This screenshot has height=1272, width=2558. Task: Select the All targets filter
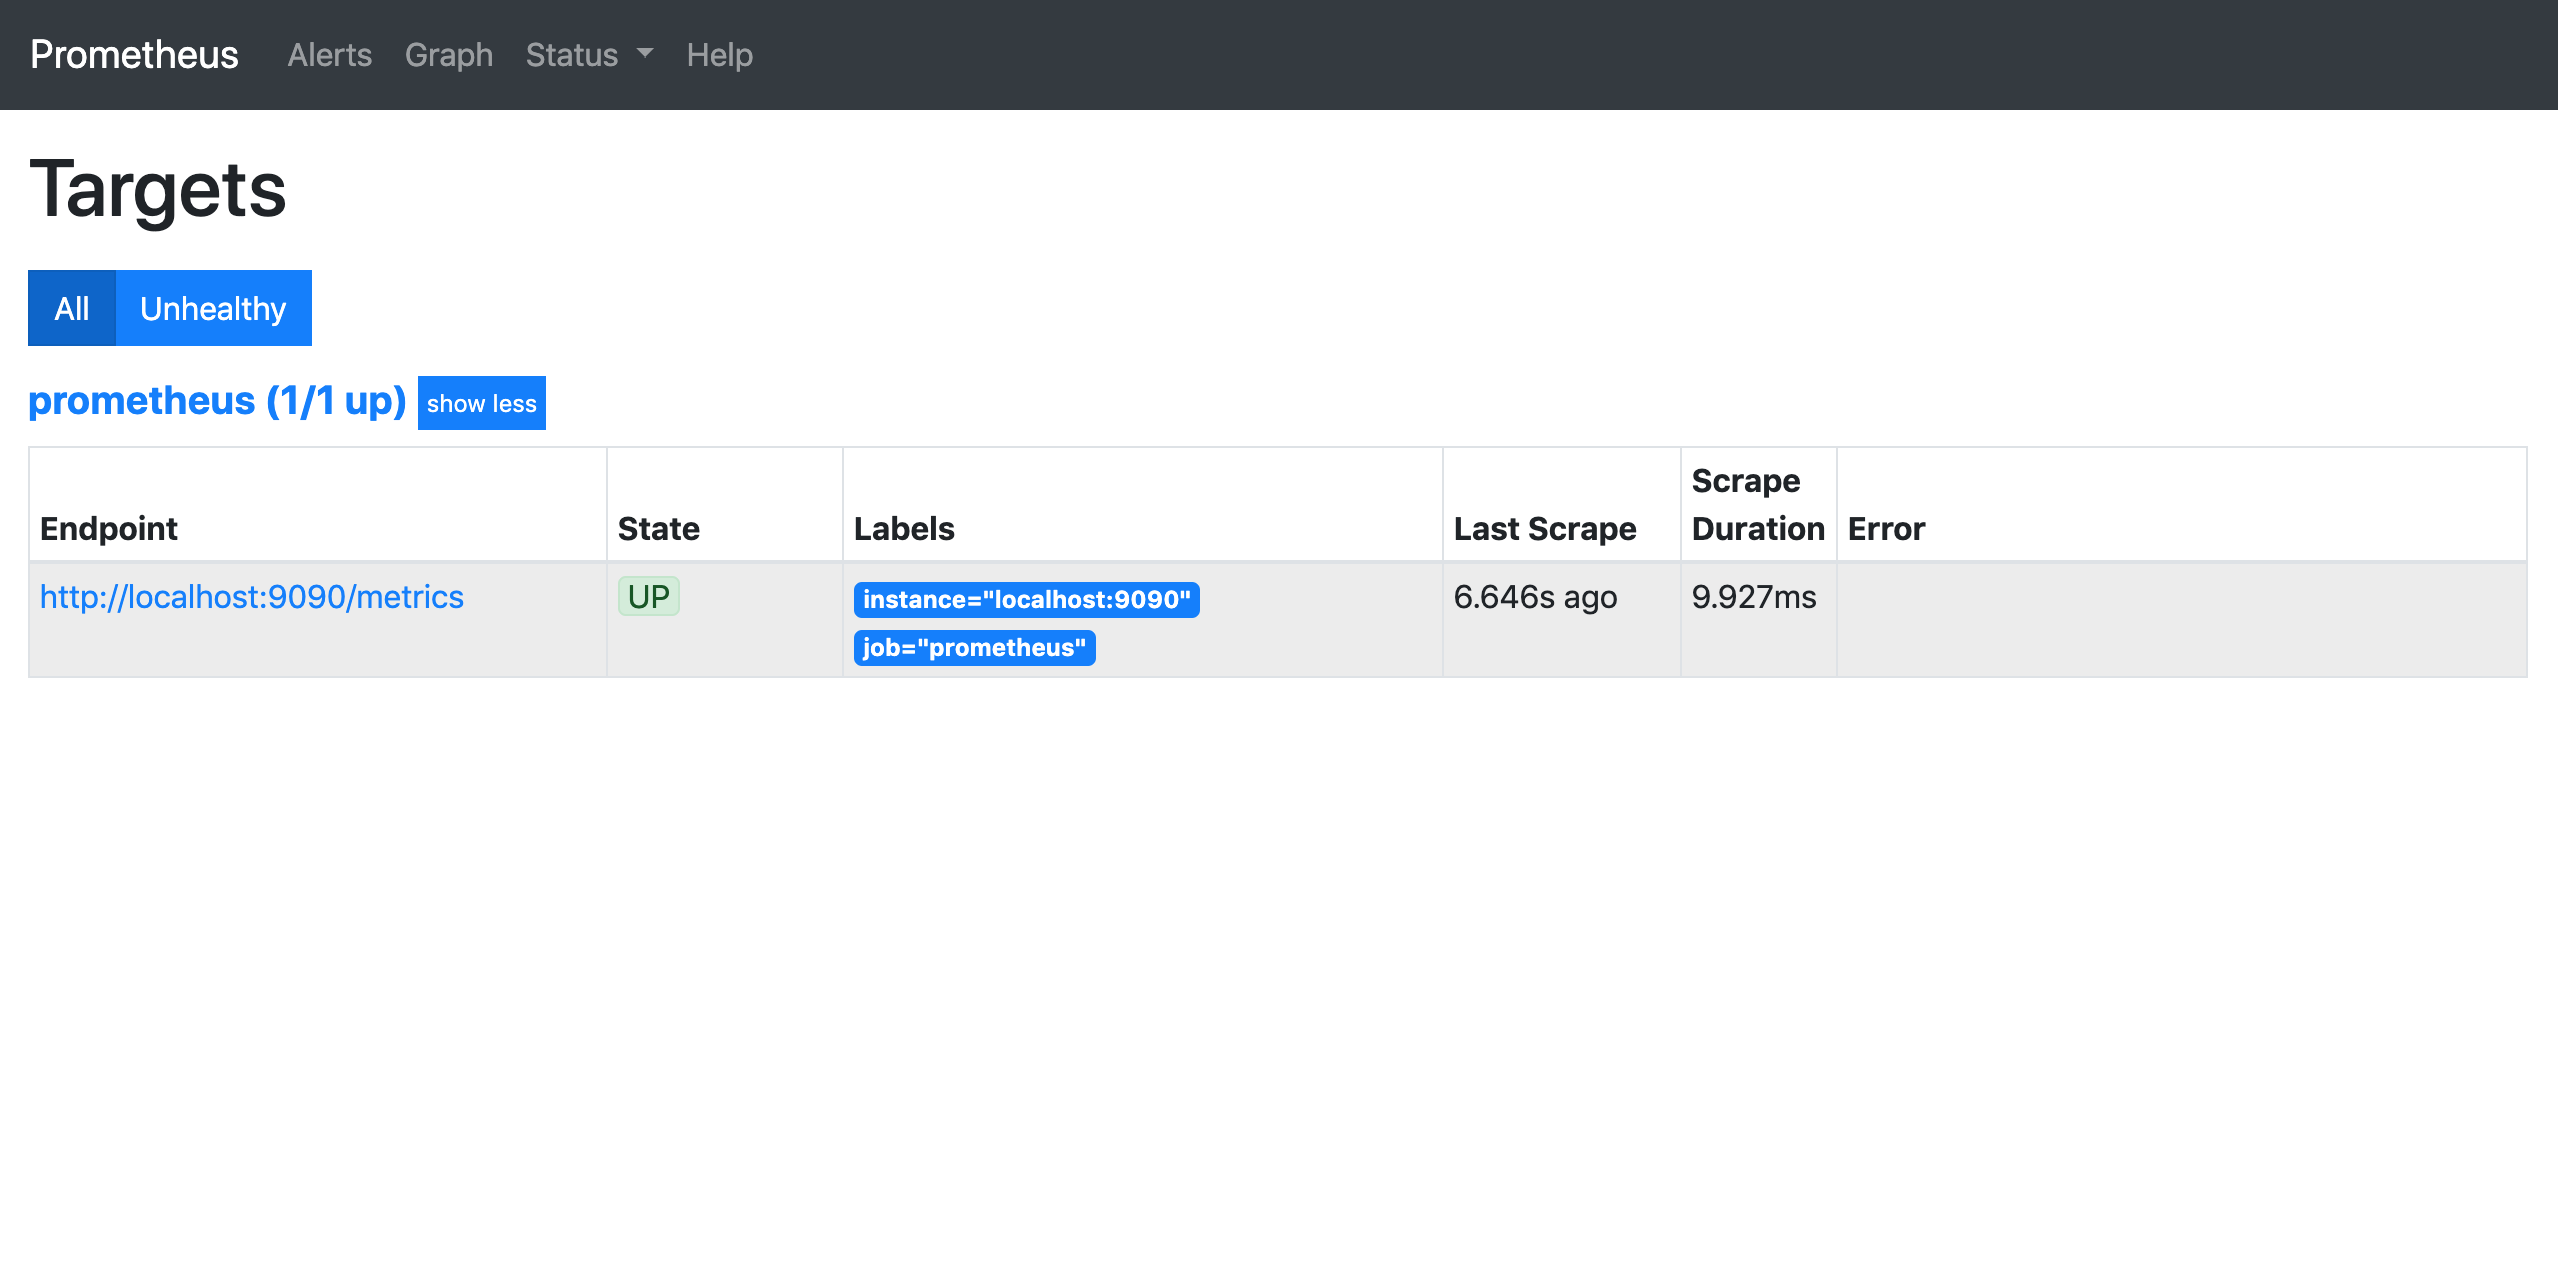[72, 308]
